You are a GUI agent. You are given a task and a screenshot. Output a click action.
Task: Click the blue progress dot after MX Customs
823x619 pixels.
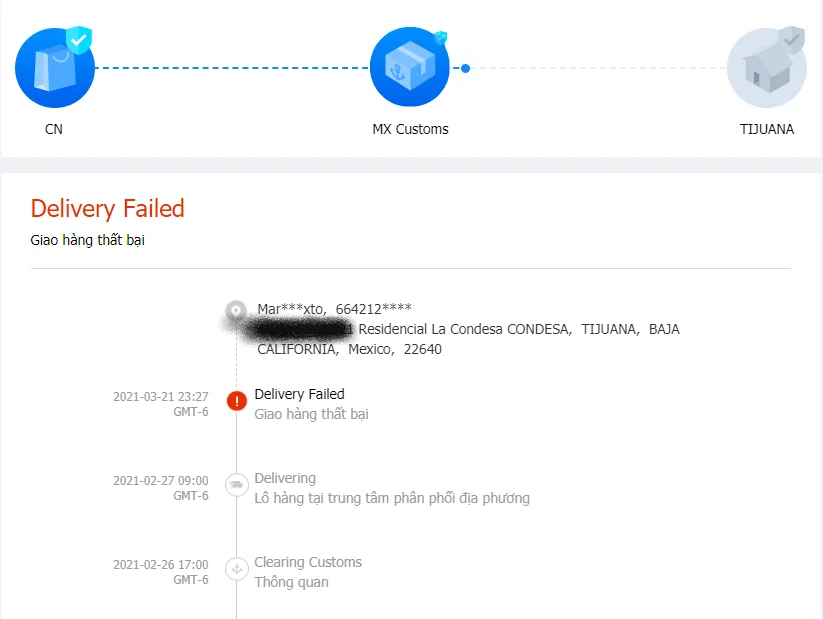[x=465, y=68]
